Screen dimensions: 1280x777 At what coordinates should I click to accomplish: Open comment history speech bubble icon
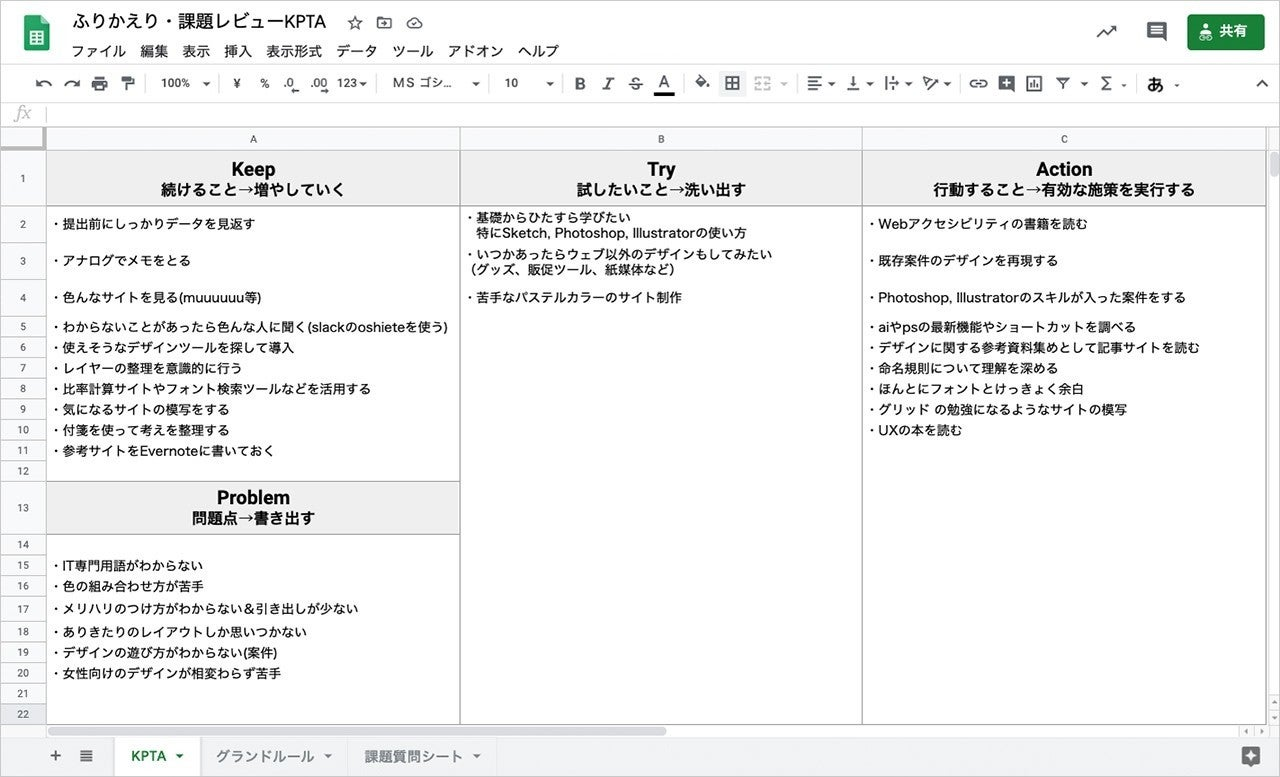(x=1156, y=32)
